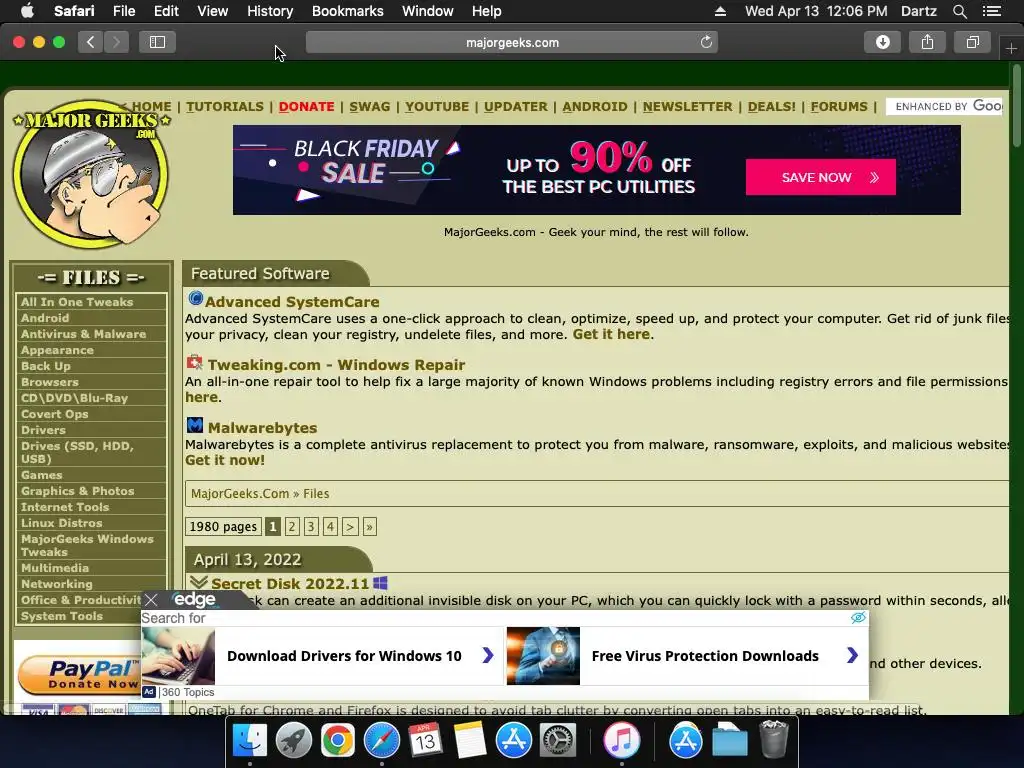Open Notes from the Dock
Viewport: 1024px width, 768px height.
coord(470,741)
